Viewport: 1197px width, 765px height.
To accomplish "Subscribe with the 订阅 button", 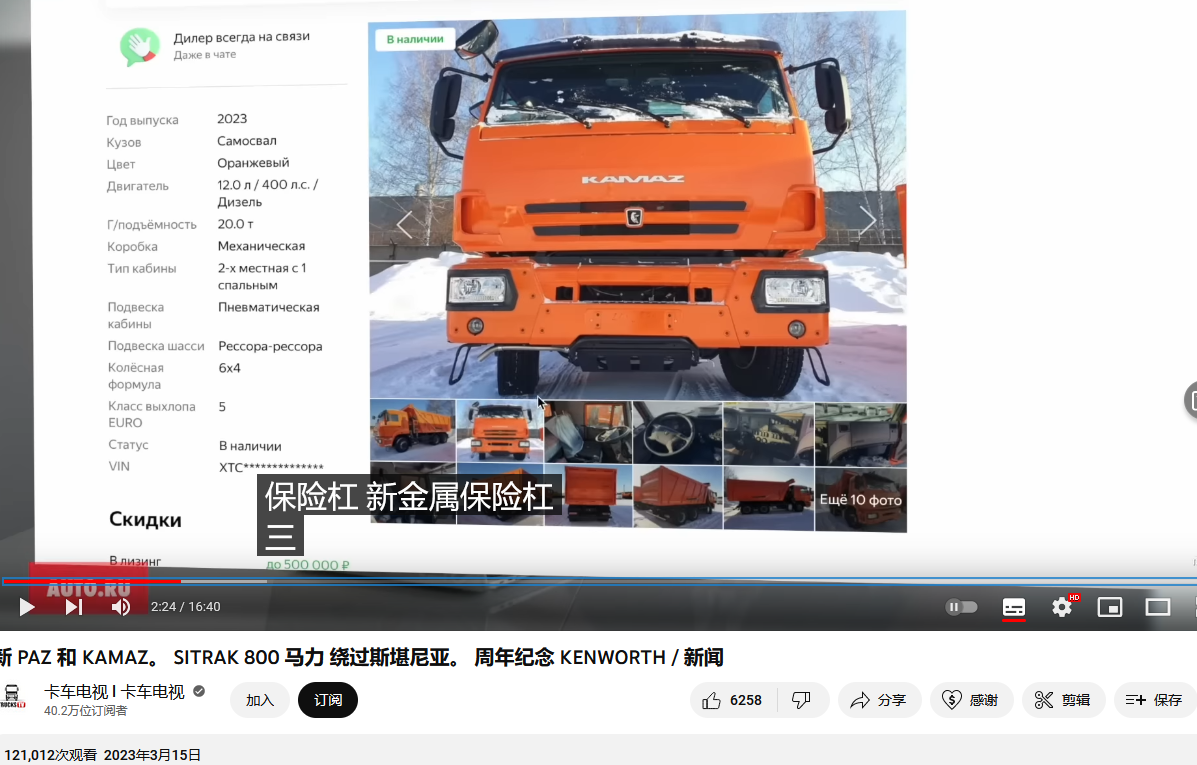I will point(327,700).
